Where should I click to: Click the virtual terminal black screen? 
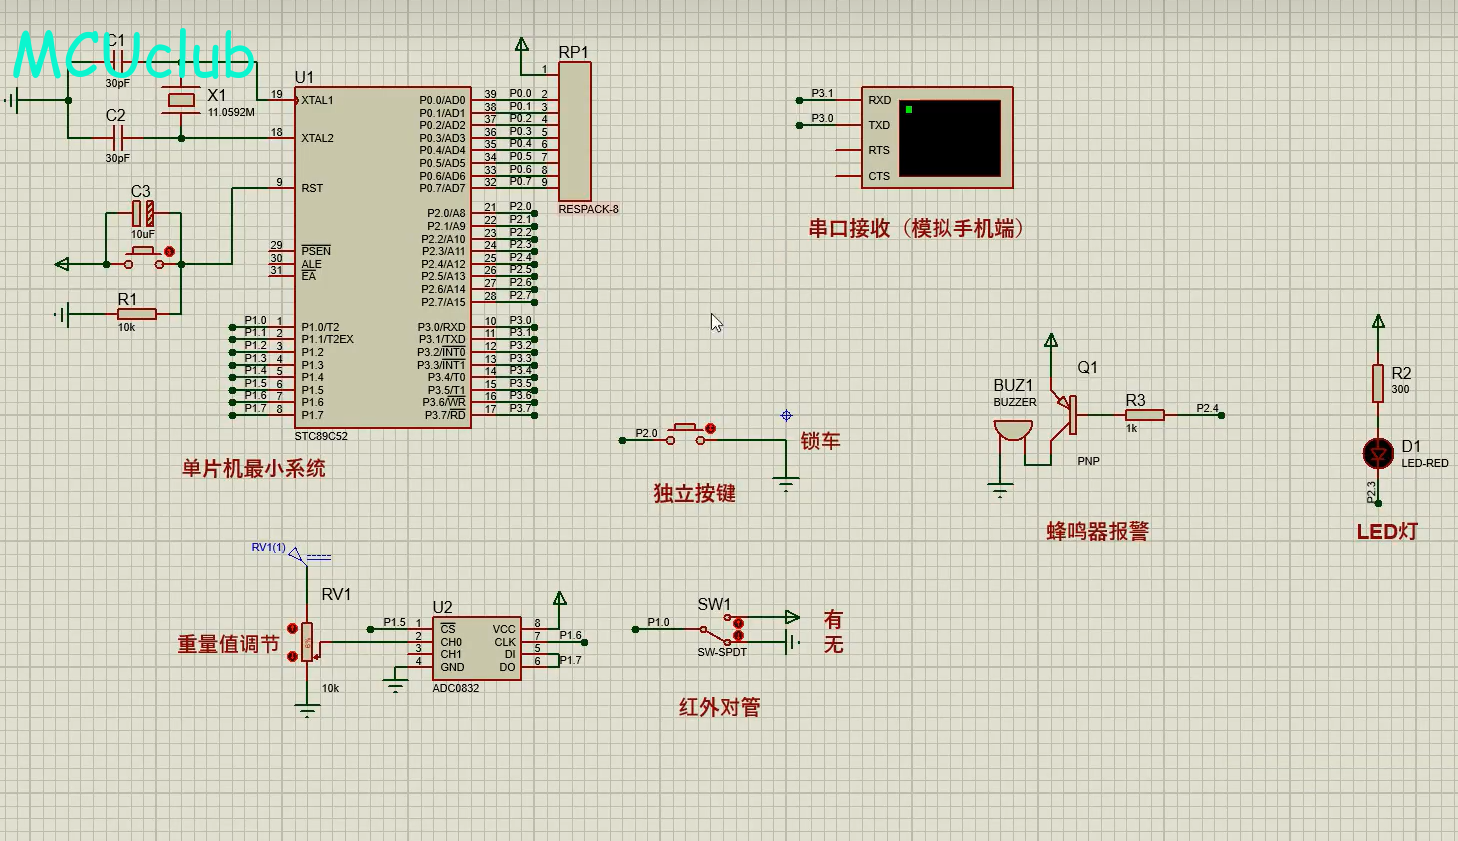949,138
